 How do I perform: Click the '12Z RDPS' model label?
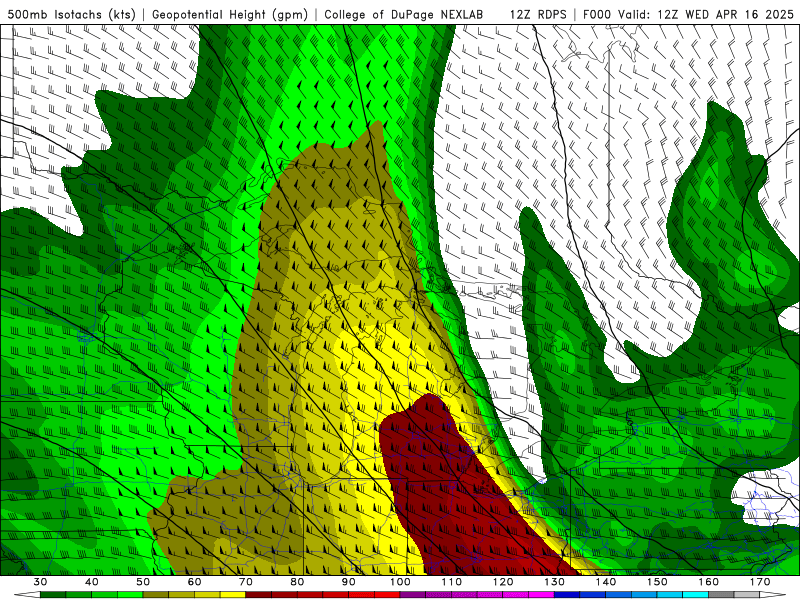[538, 14]
